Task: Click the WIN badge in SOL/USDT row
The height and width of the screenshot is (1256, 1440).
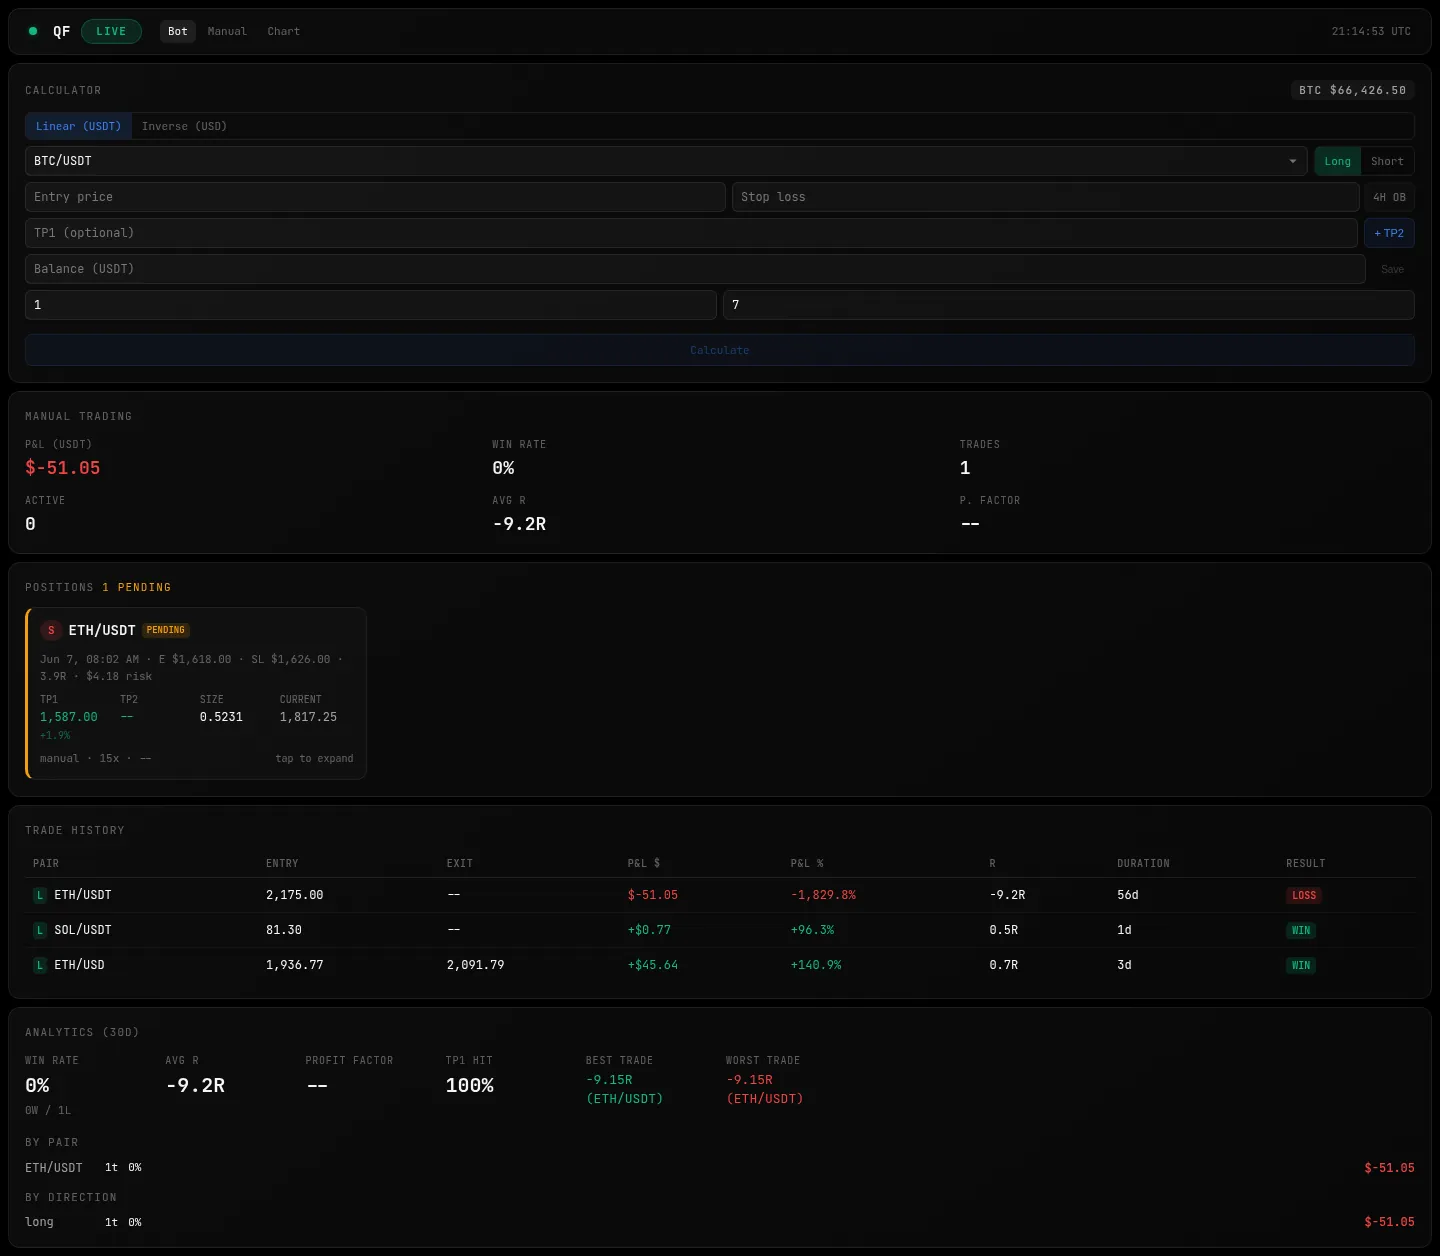Action: click(1301, 930)
